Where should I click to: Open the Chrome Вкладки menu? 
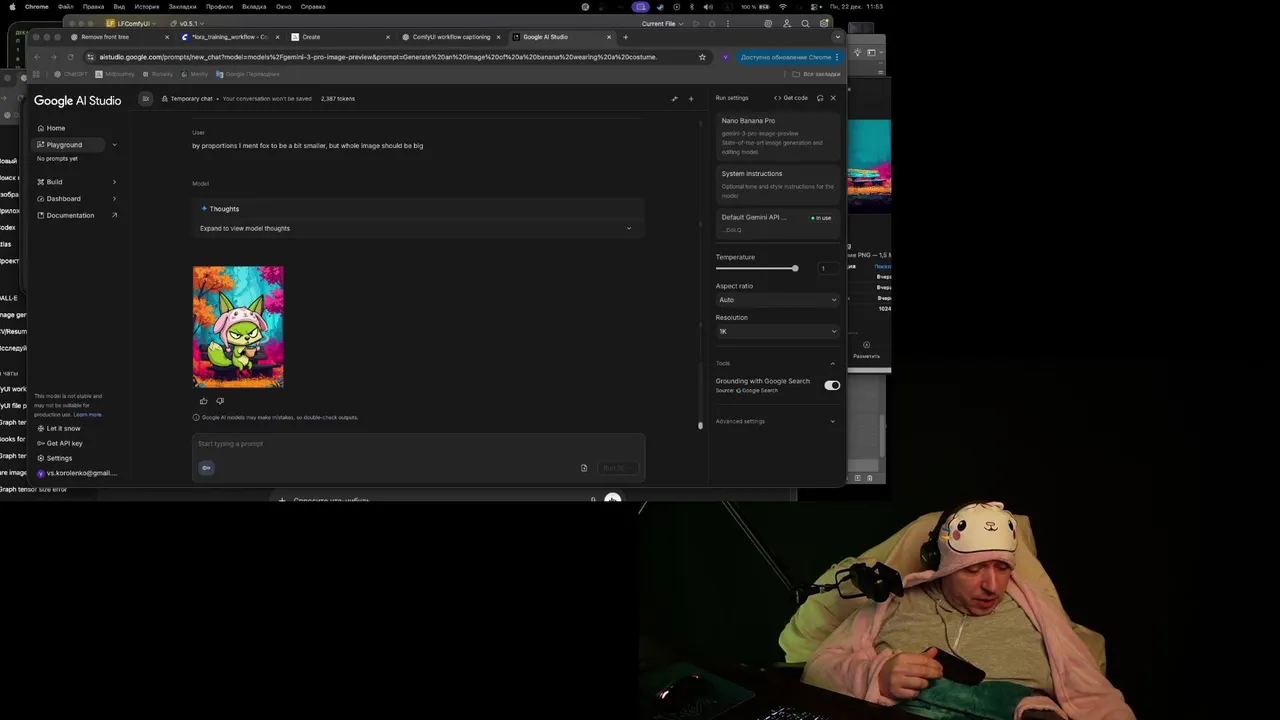coord(254,7)
